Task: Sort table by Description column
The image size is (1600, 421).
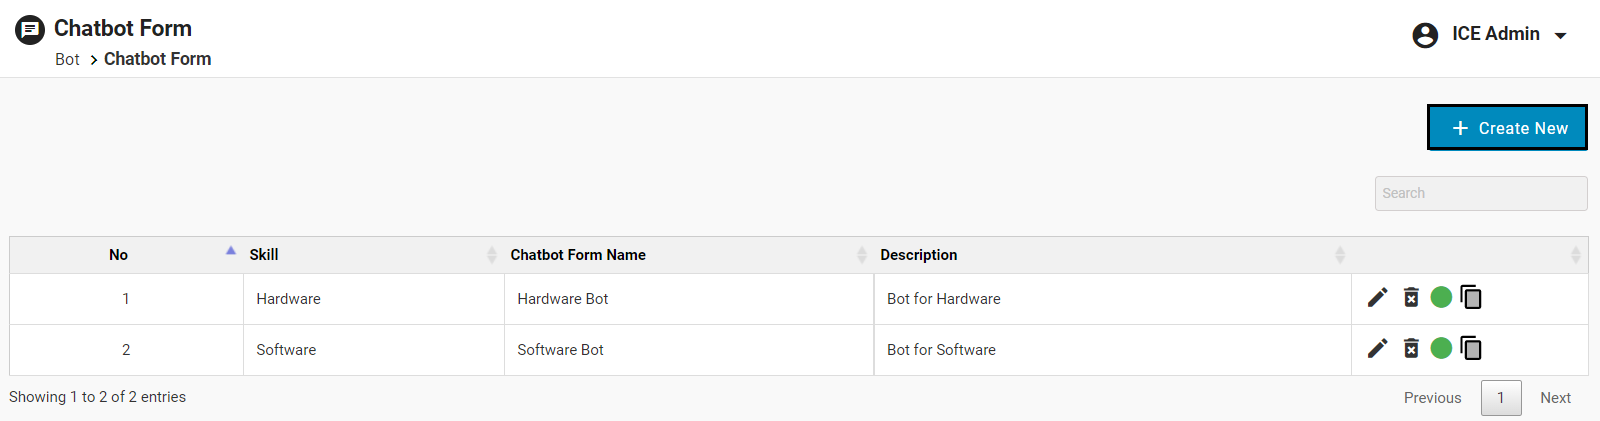Action: click(918, 255)
